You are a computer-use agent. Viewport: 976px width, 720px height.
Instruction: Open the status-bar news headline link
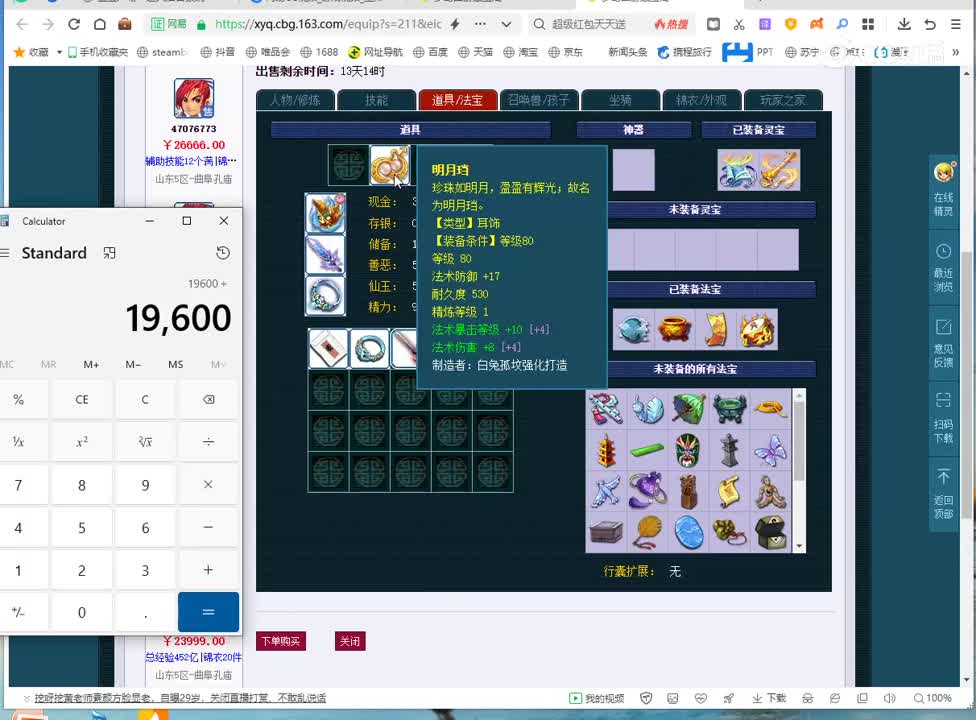(180, 698)
